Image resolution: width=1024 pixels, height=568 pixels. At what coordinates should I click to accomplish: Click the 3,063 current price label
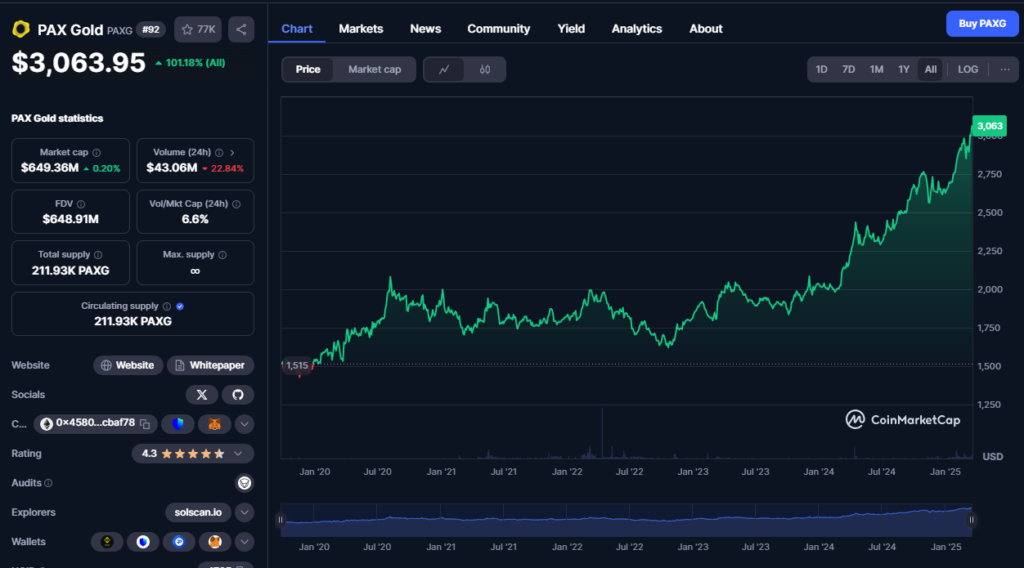pos(989,126)
